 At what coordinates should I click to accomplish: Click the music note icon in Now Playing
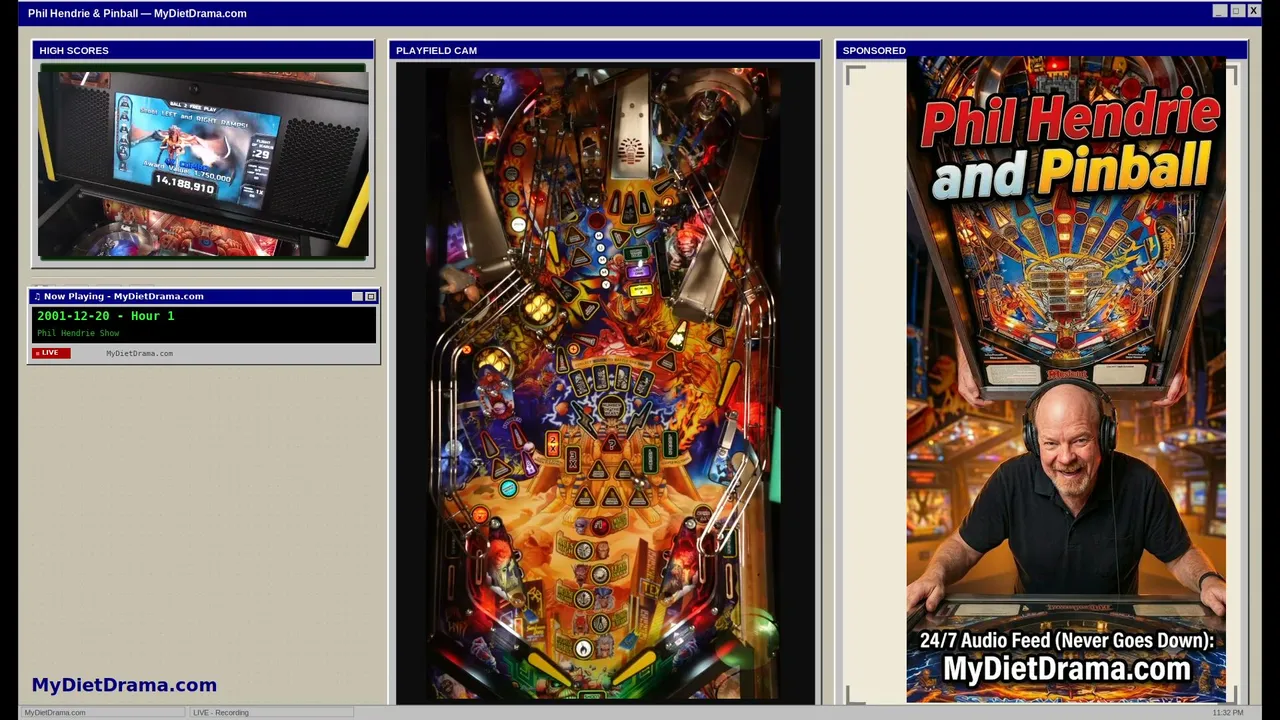point(38,296)
